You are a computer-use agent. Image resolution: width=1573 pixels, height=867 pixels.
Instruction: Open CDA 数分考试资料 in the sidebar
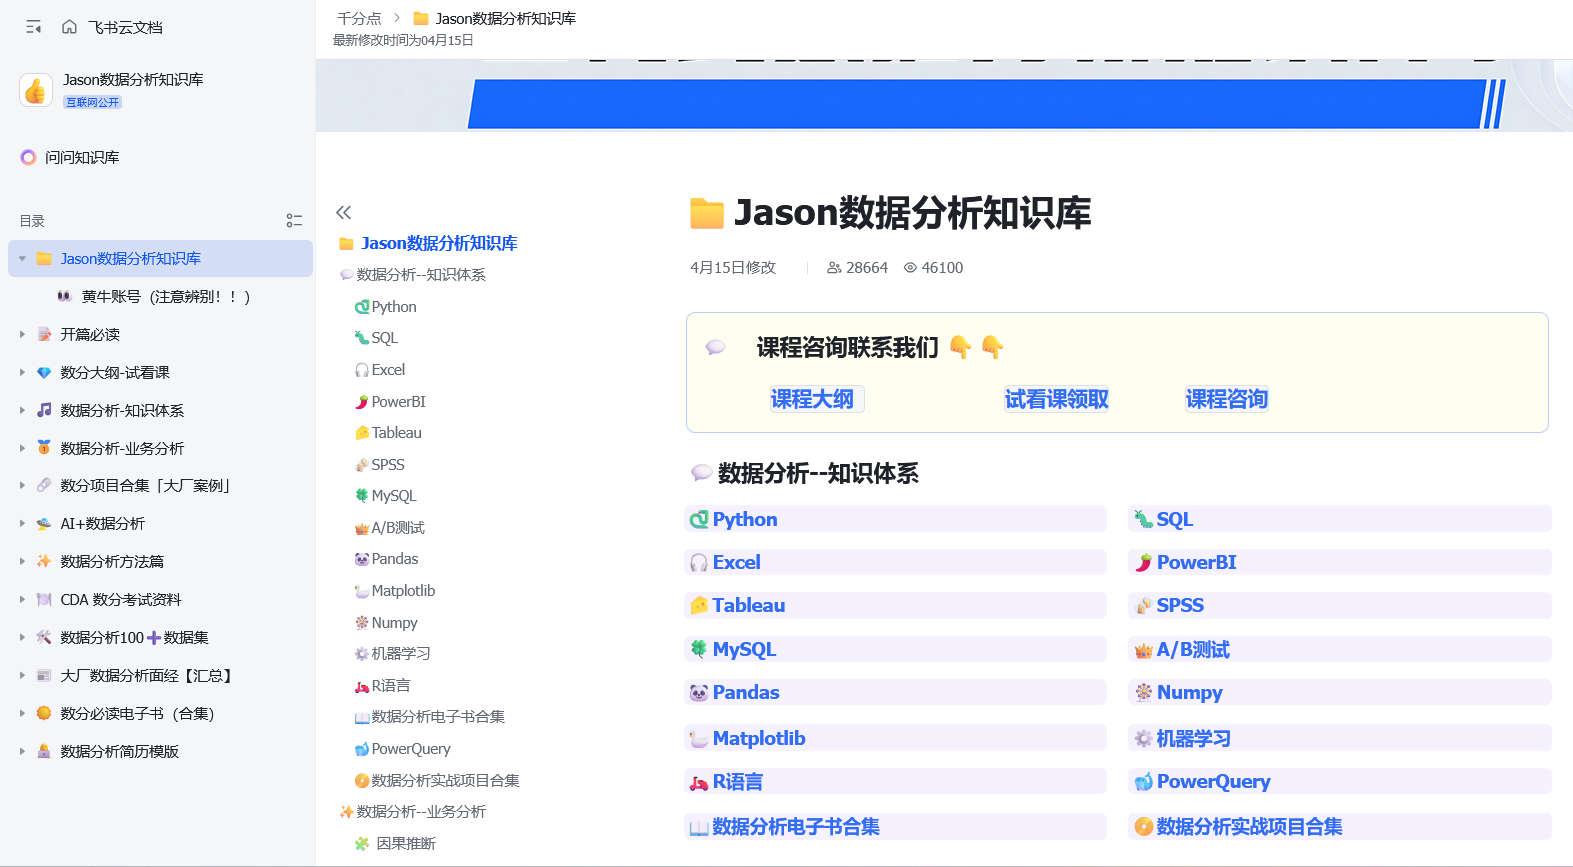[x=120, y=599]
